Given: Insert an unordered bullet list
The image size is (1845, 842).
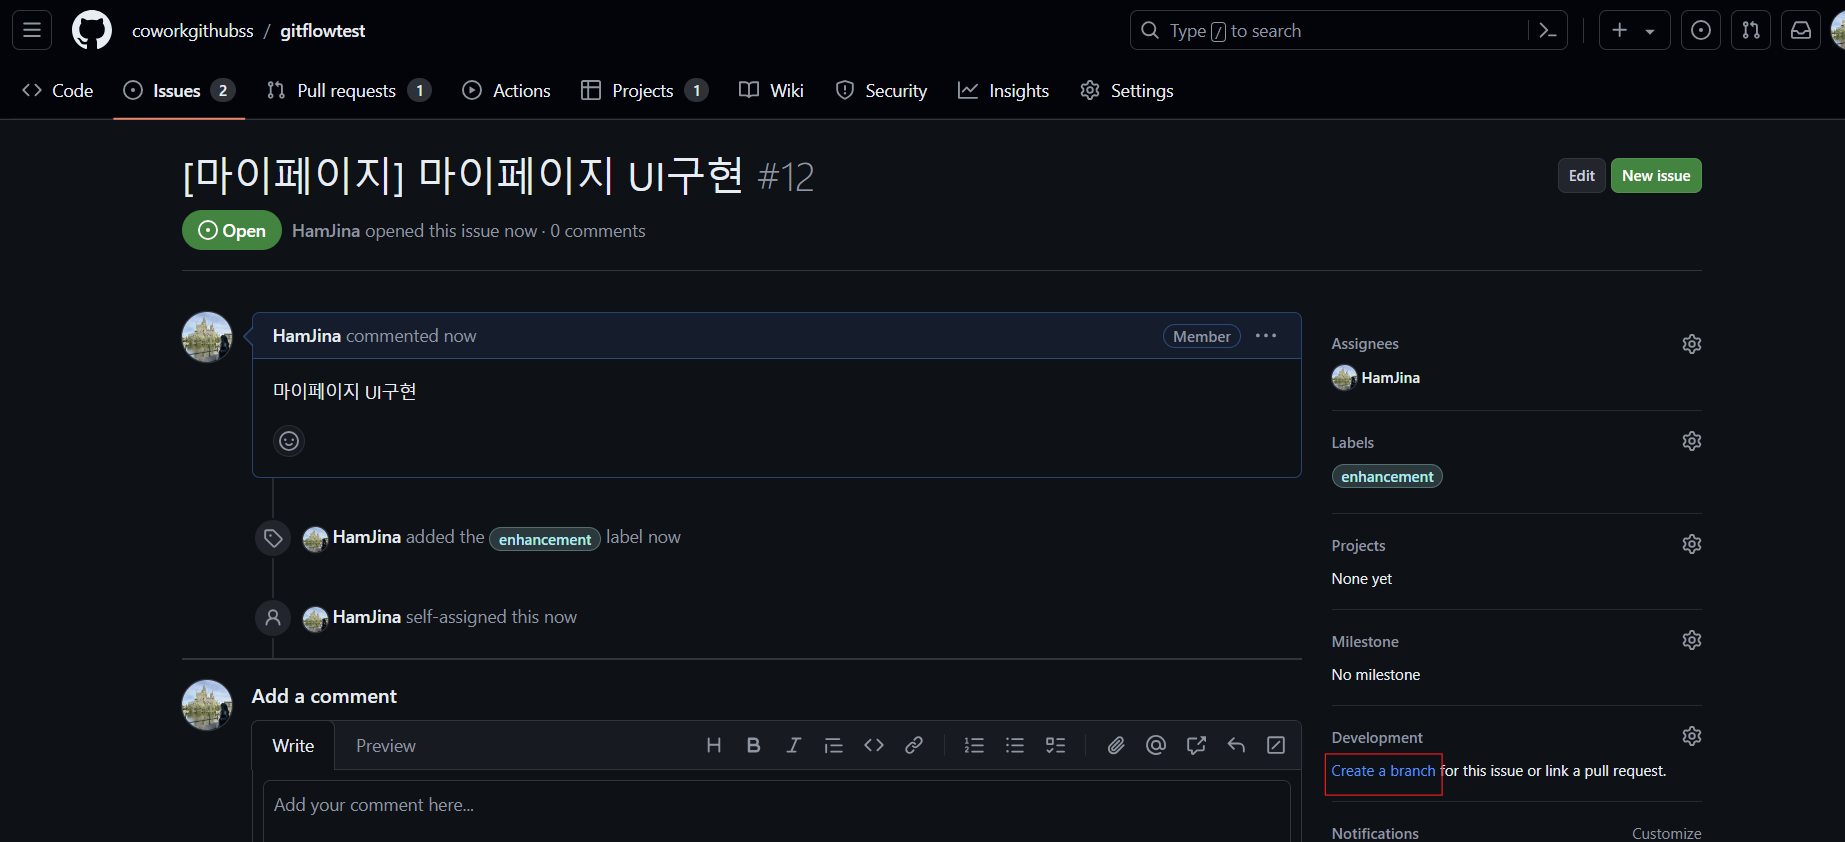Looking at the screenshot, I should [1015, 745].
